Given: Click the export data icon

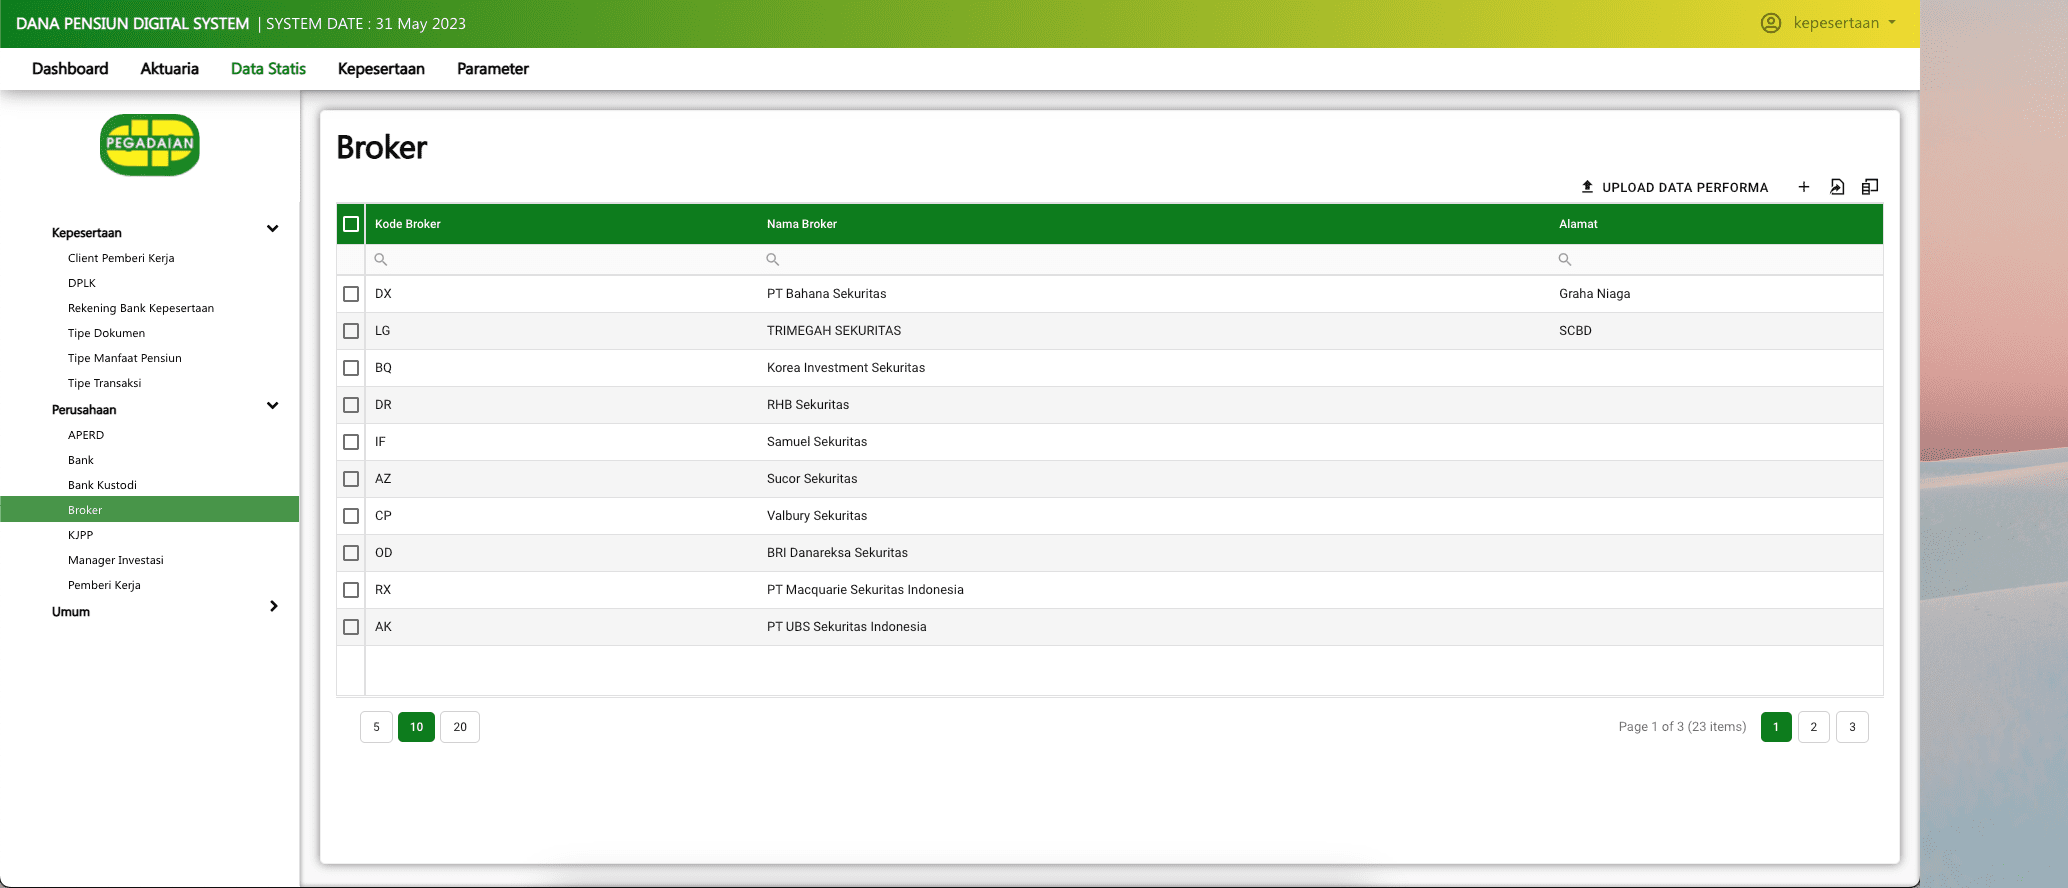Looking at the screenshot, I should click(1837, 187).
